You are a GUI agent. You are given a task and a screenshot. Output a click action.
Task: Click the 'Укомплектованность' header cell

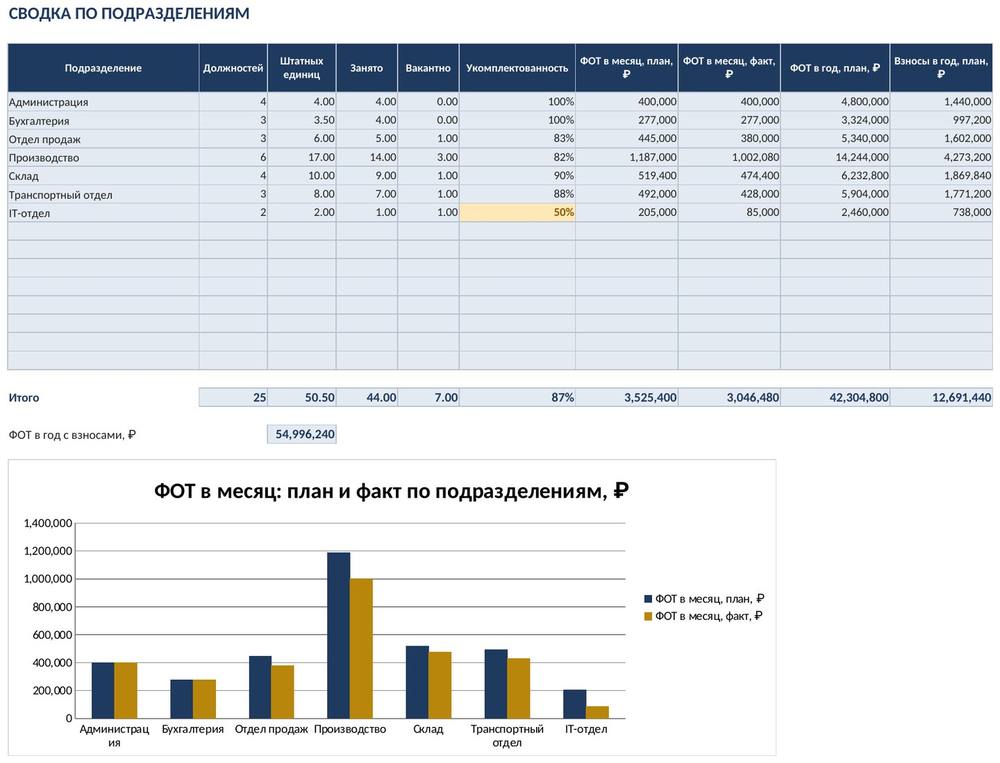click(x=517, y=68)
